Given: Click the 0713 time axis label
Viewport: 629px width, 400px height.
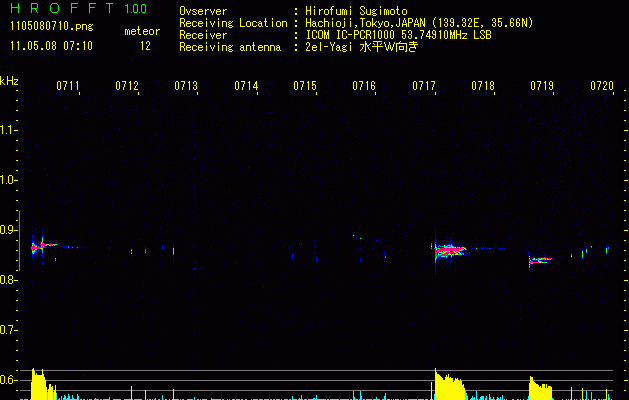Looking at the screenshot, I should tap(186, 86).
